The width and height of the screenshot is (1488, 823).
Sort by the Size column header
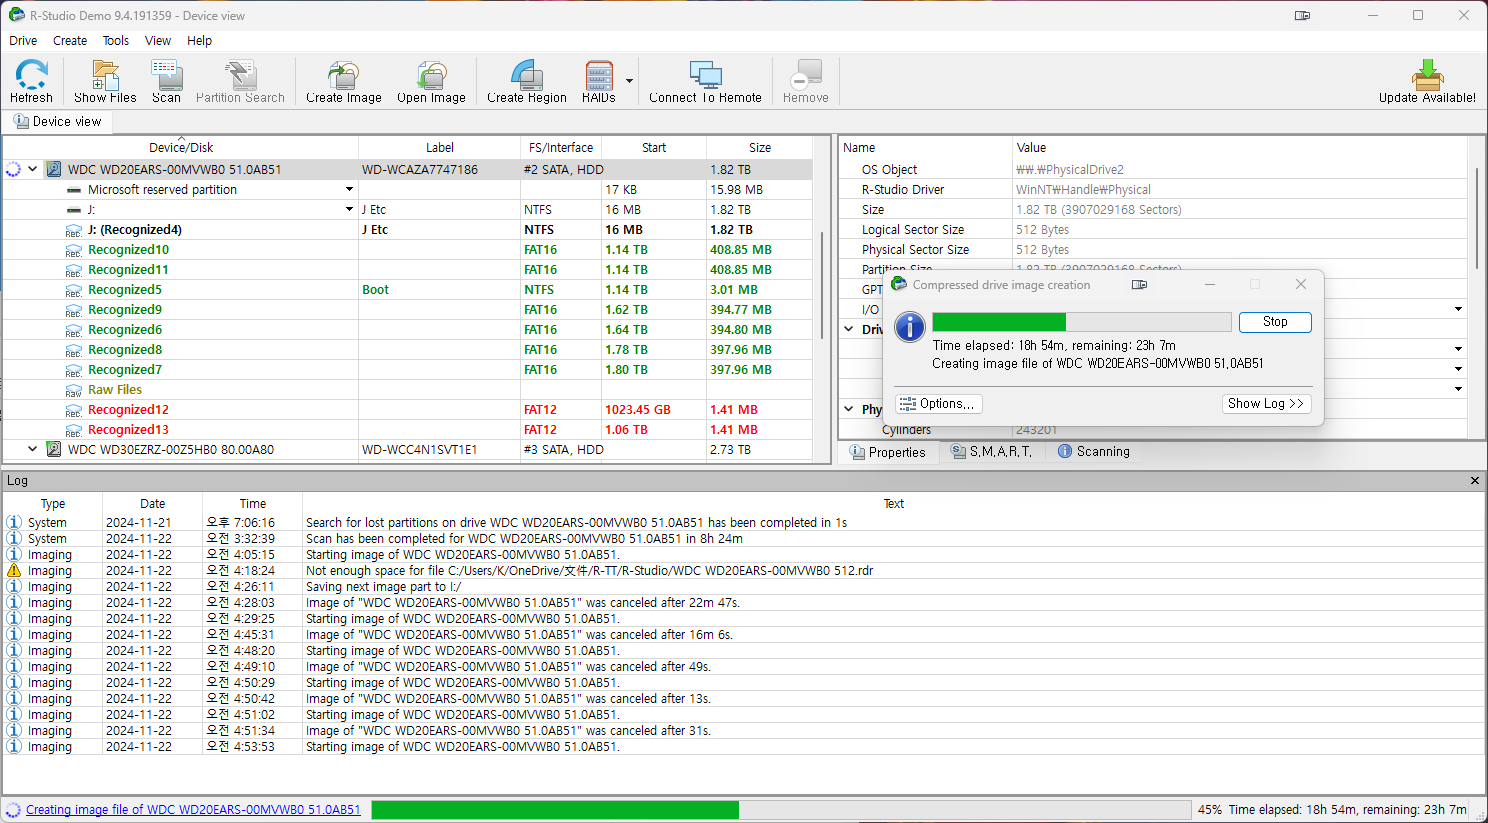[760, 147]
